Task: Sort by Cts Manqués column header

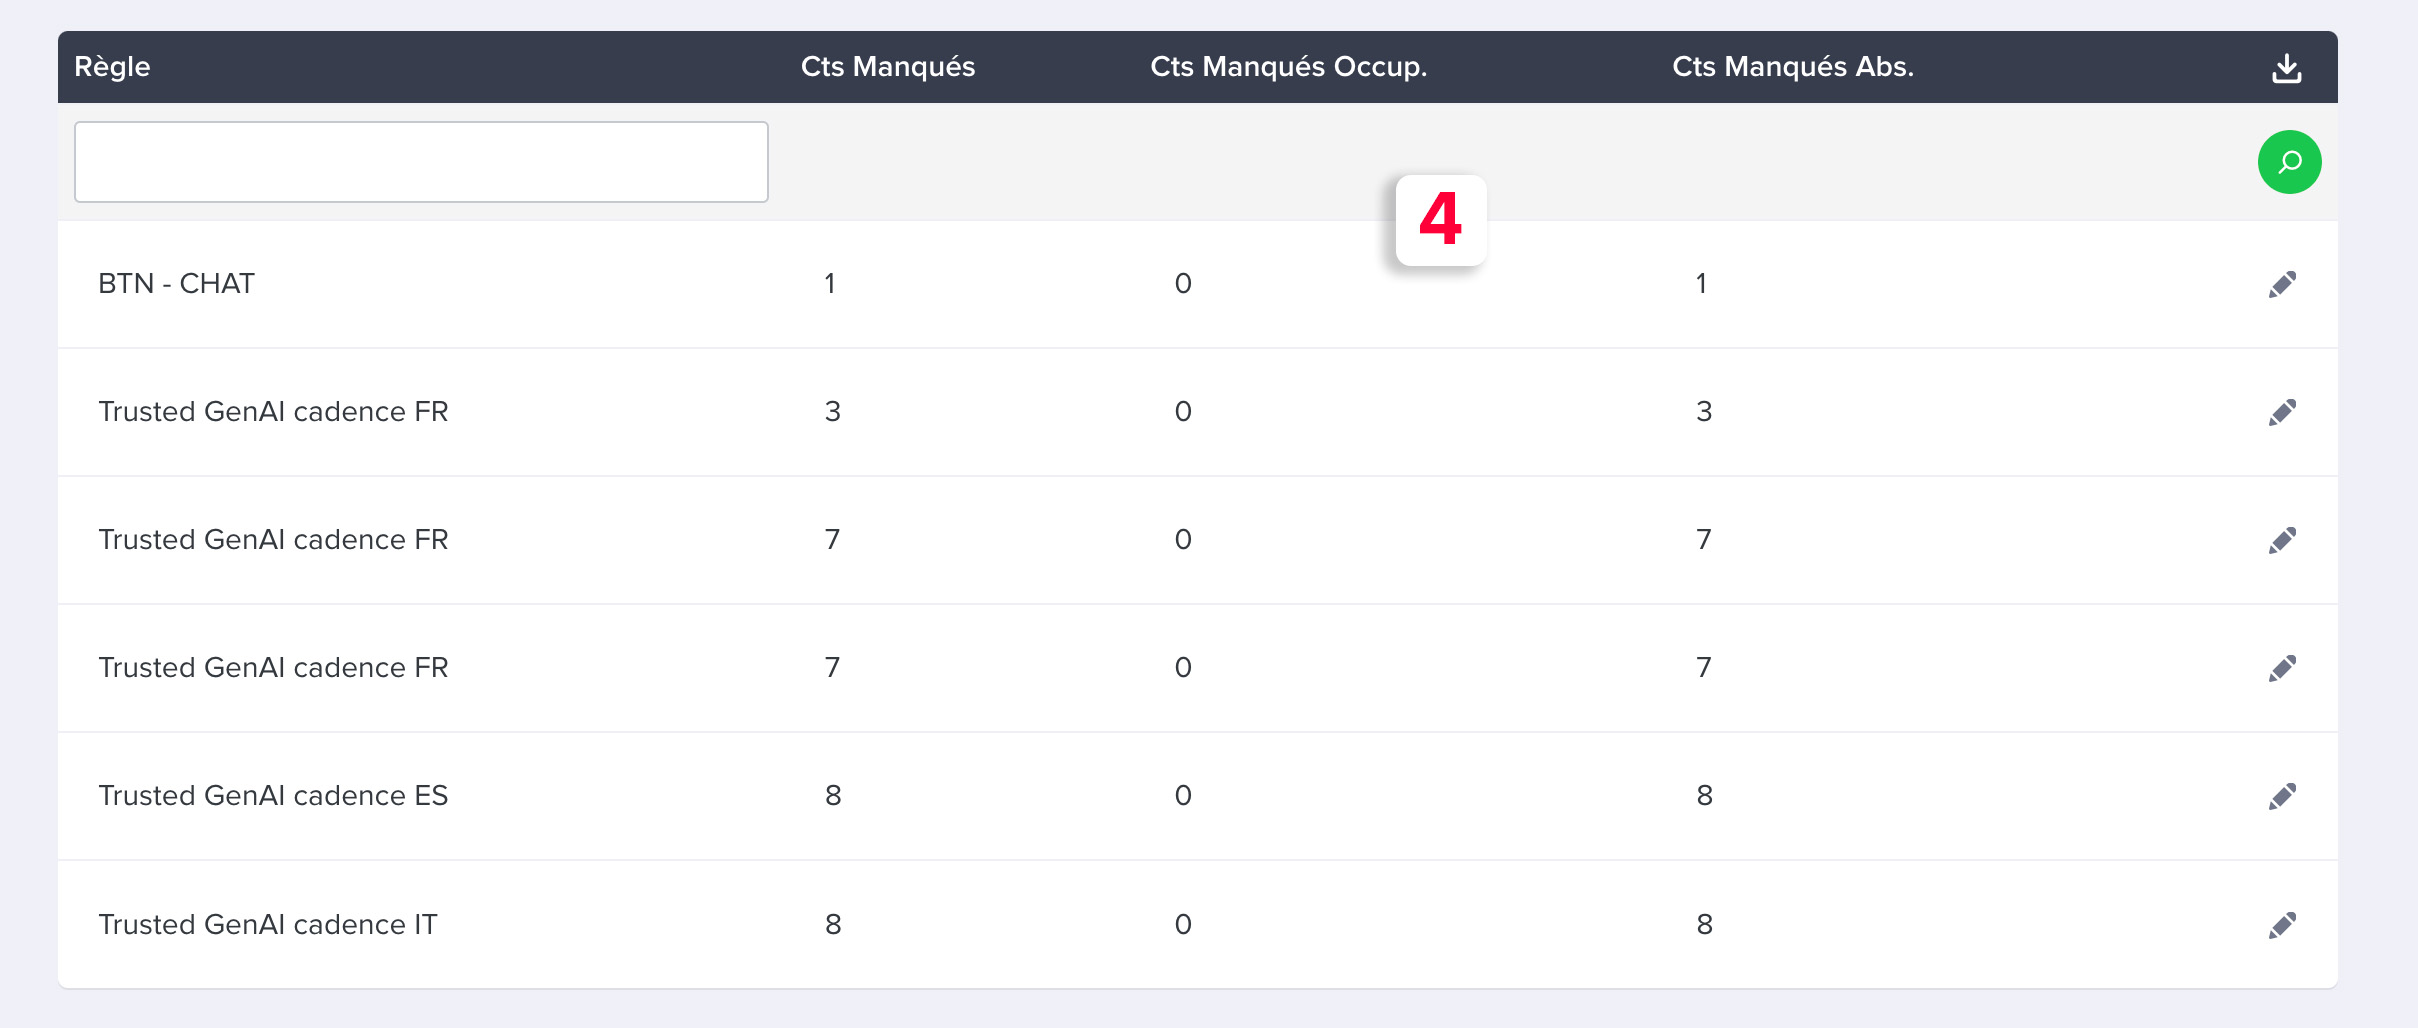Action: tap(888, 67)
